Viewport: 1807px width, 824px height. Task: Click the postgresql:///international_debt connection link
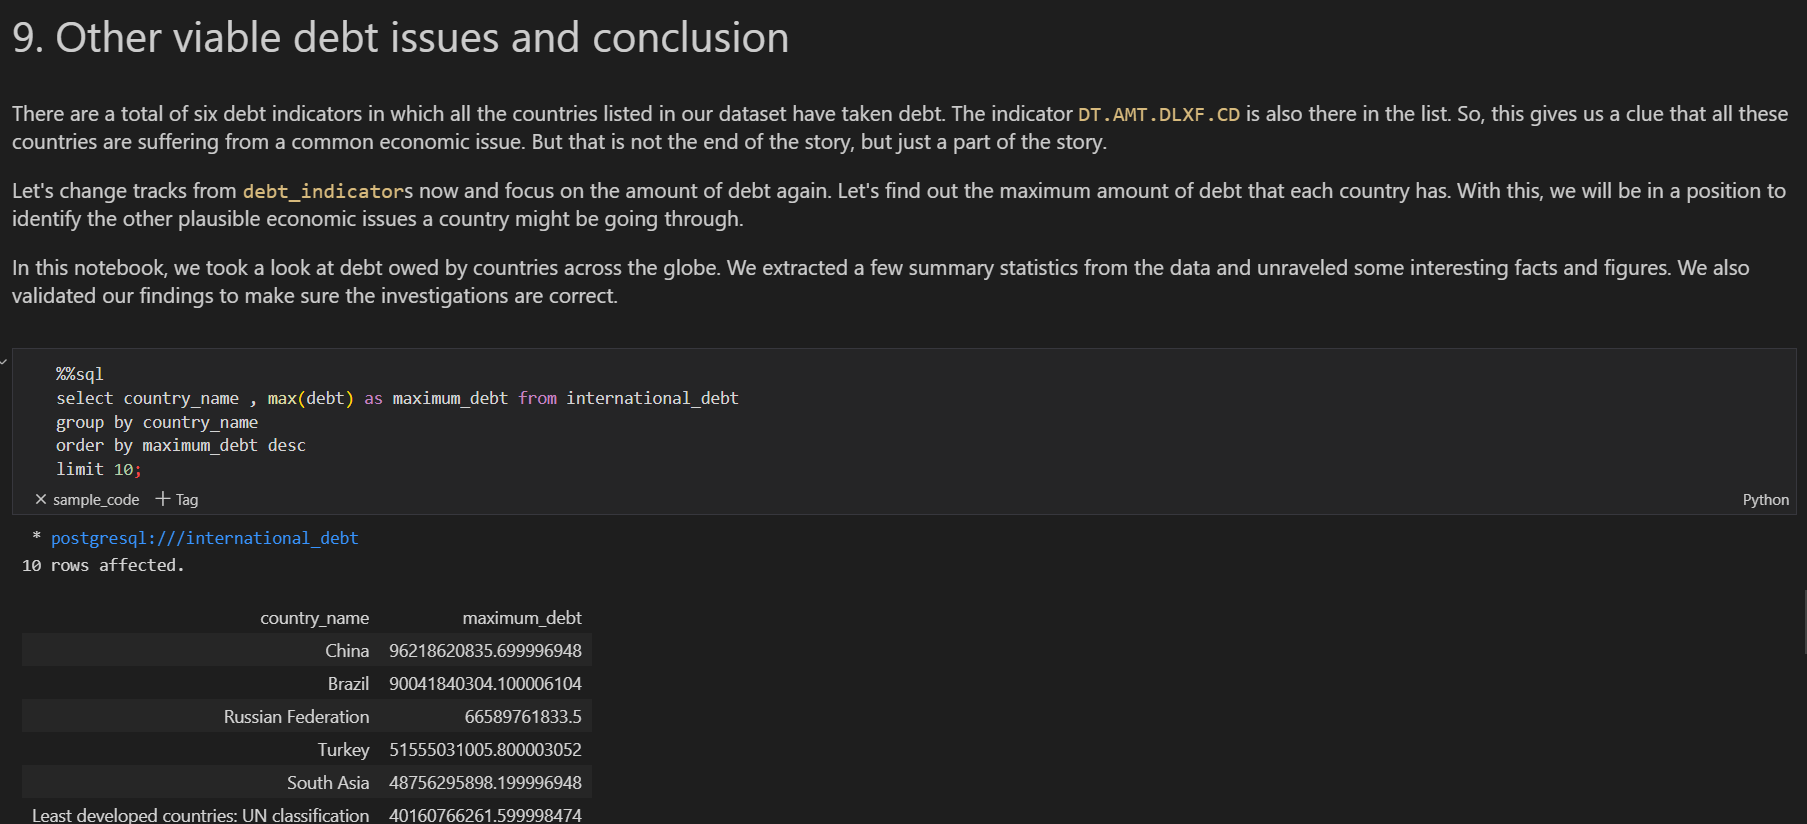click(x=204, y=537)
